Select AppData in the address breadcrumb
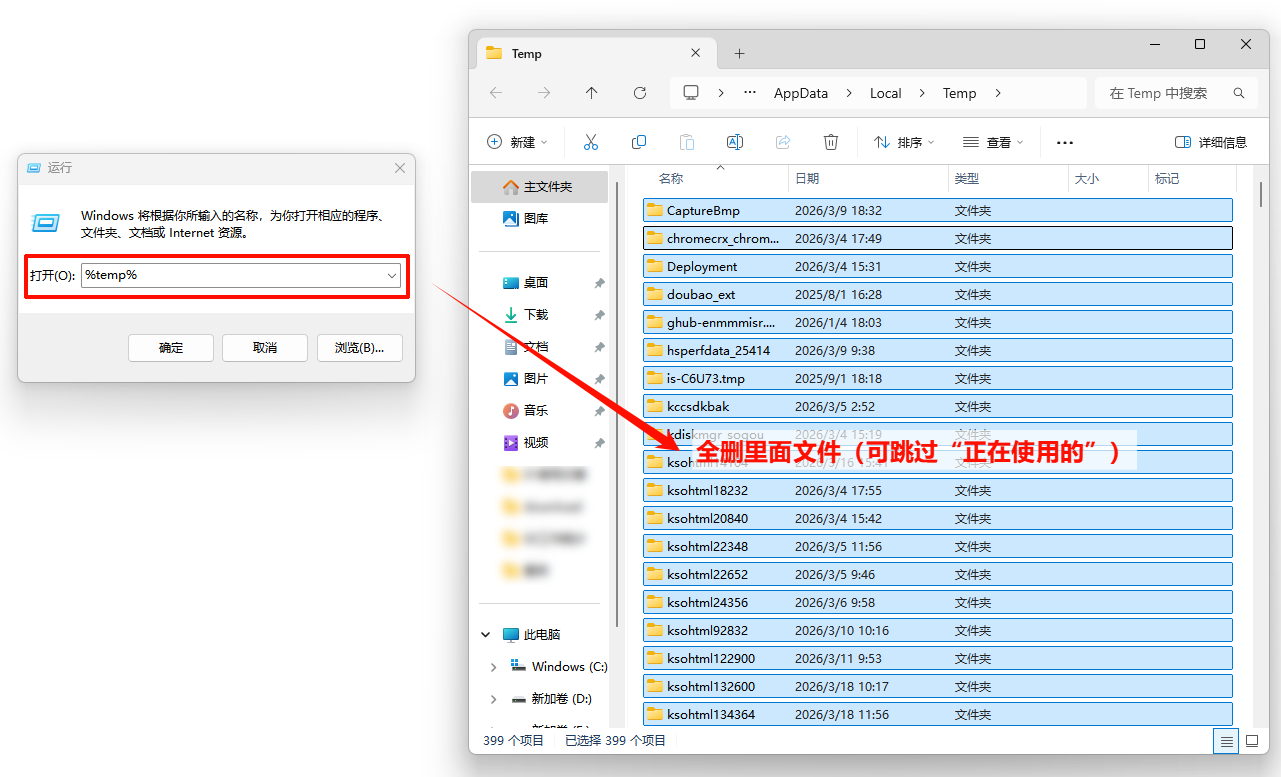Image resolution: width=1281 pixels, height=777 pixels. click(x=800, y=93)
